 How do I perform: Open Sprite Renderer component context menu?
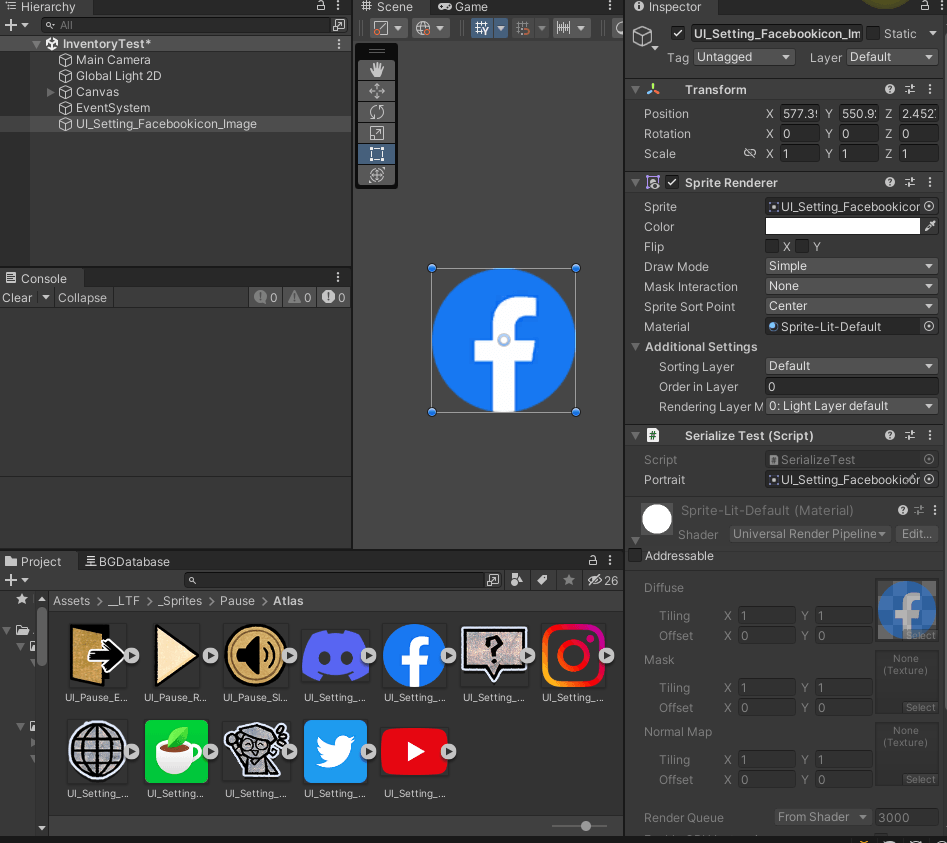(930, 182)
